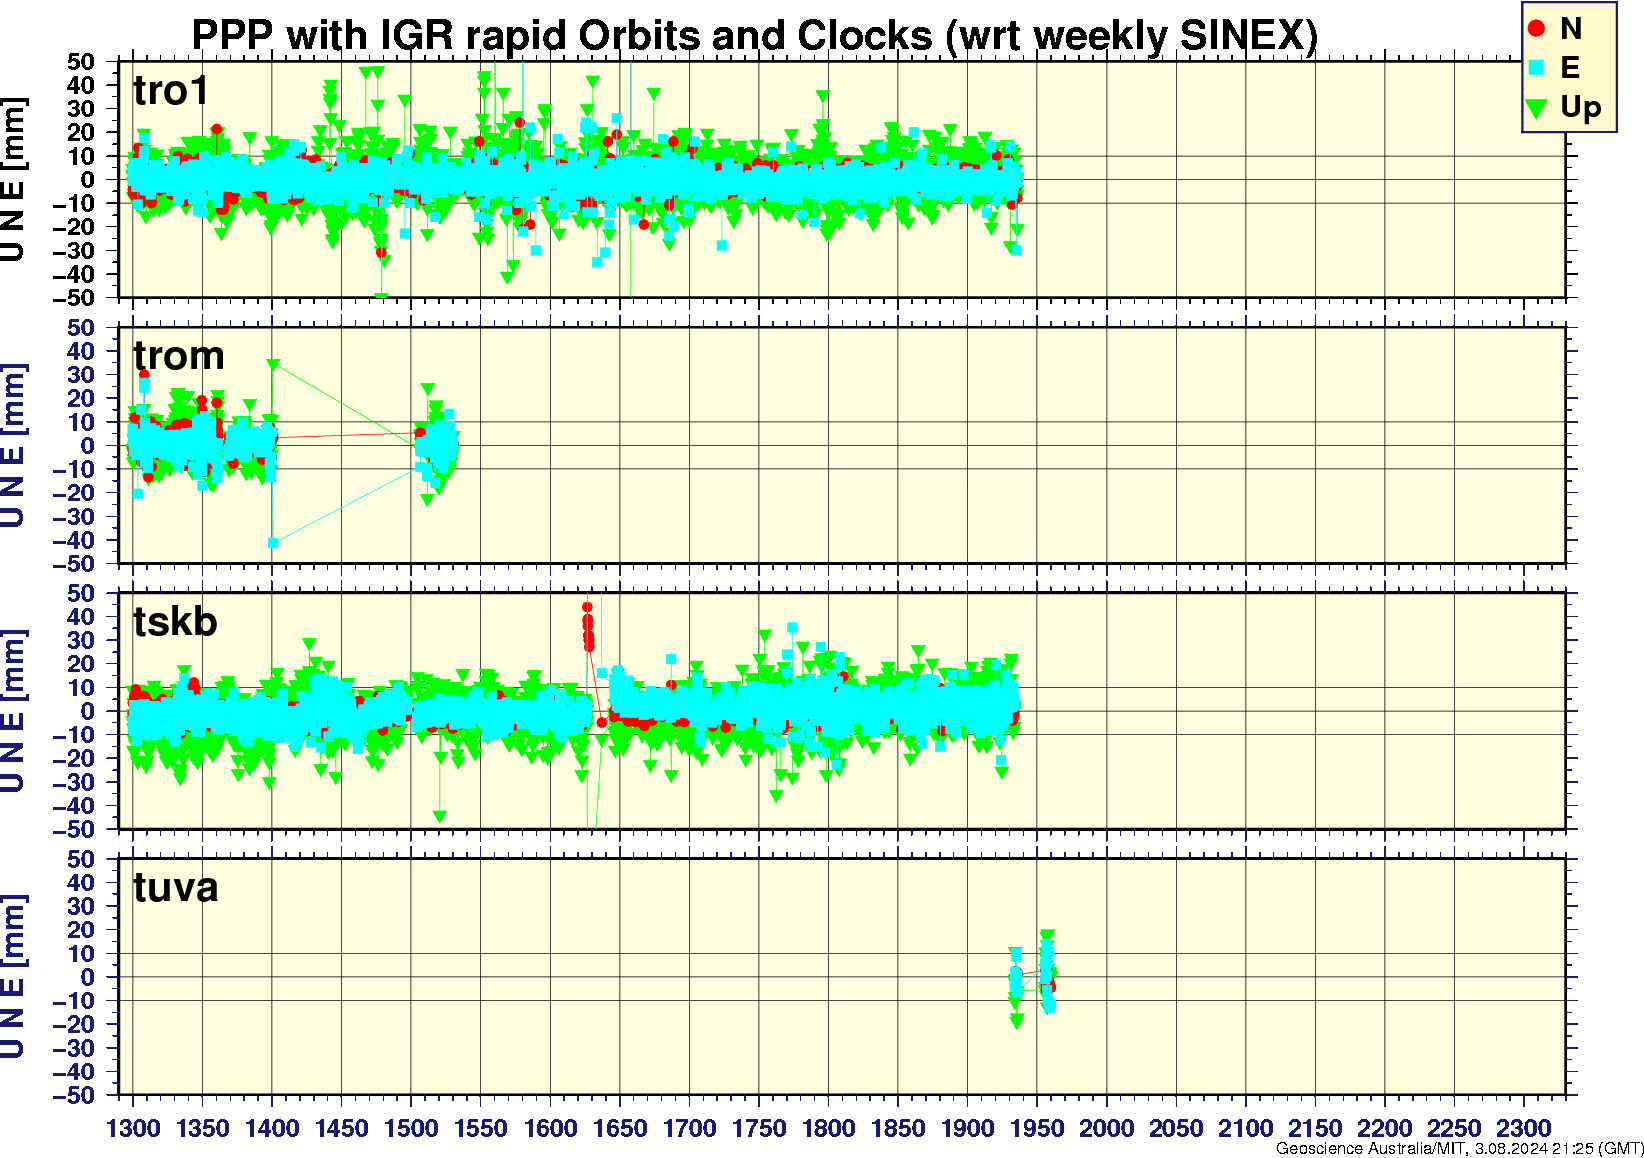Click x-axis tick label 2200
The image size is (1644, 1158).
pos(1384,1128)
